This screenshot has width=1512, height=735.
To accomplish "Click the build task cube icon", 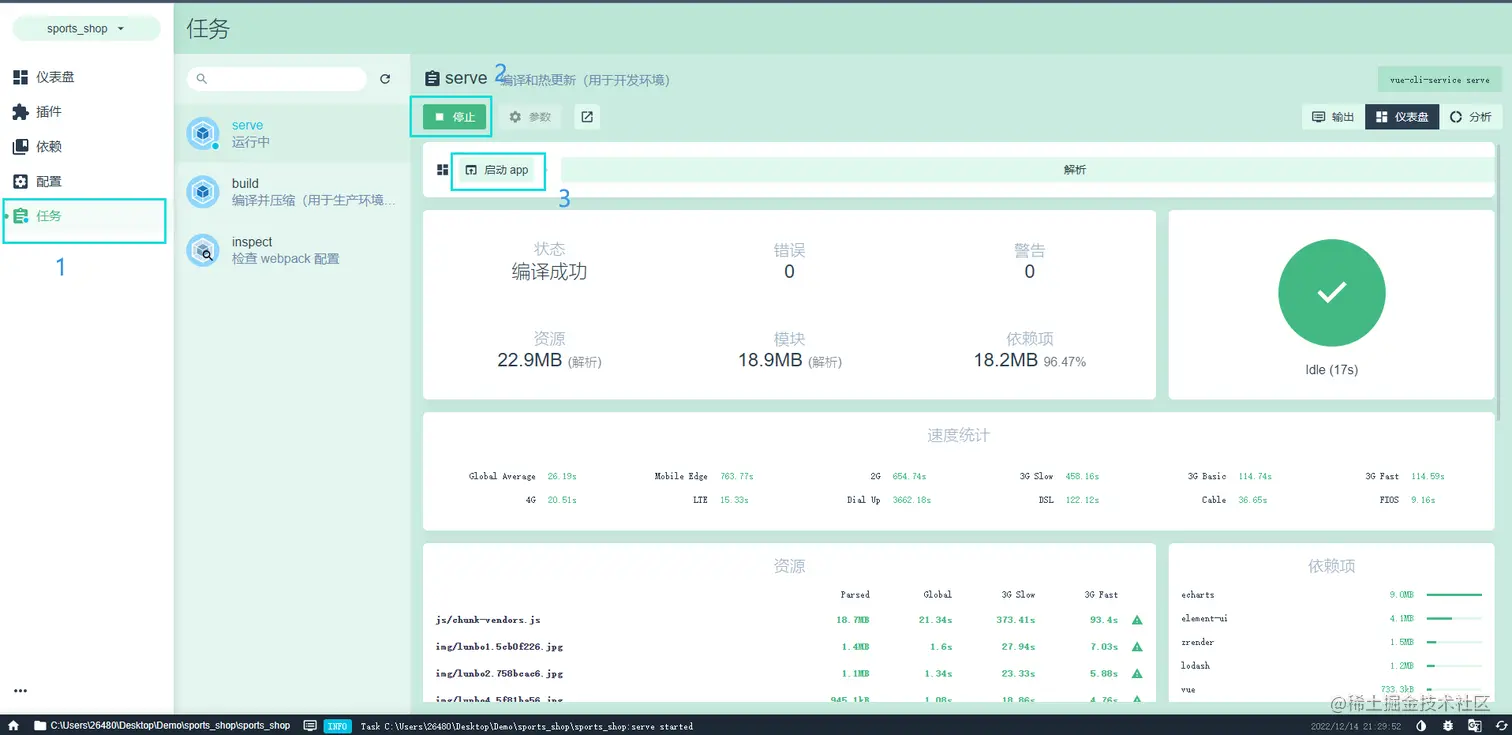I will [203, 191].
